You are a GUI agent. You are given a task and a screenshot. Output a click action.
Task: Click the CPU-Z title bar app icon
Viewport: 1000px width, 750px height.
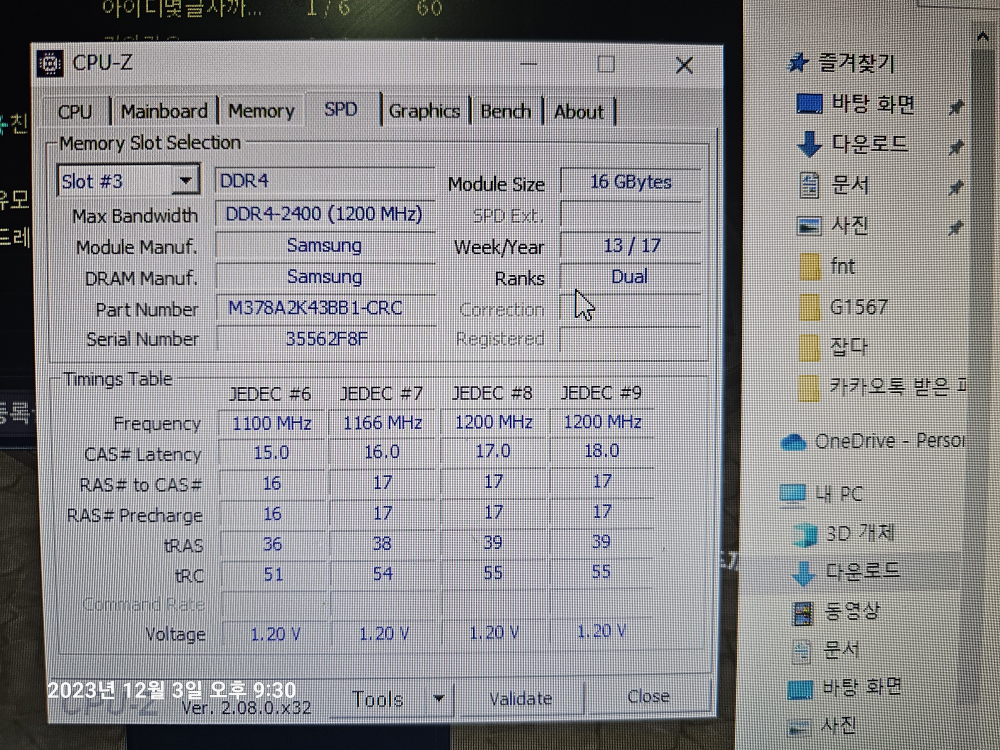click(50, 63)
